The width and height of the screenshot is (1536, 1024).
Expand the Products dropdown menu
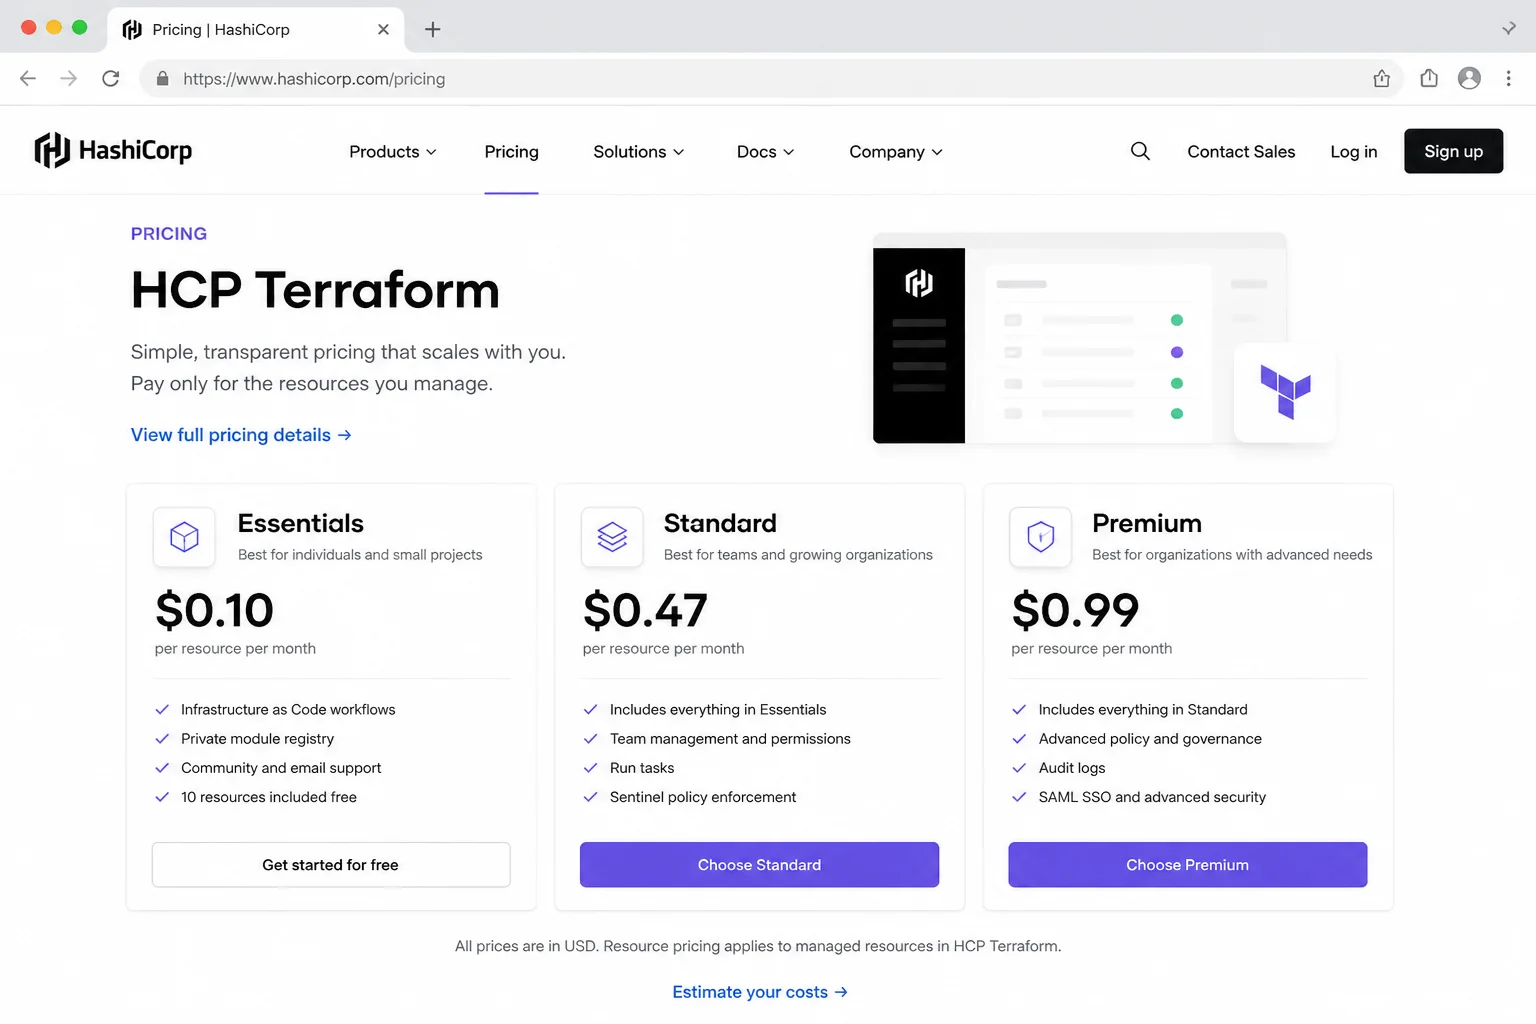(393, 152)
